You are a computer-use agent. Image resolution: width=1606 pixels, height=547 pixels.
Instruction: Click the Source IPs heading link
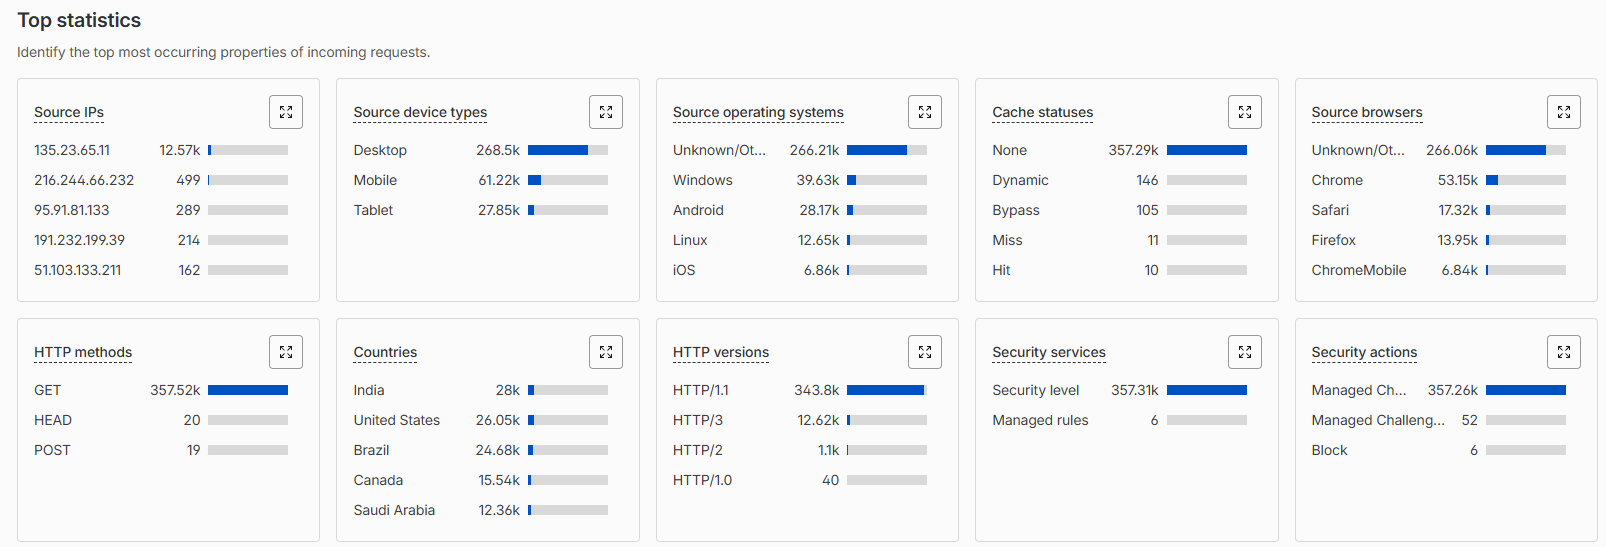(x=69, y=112)
